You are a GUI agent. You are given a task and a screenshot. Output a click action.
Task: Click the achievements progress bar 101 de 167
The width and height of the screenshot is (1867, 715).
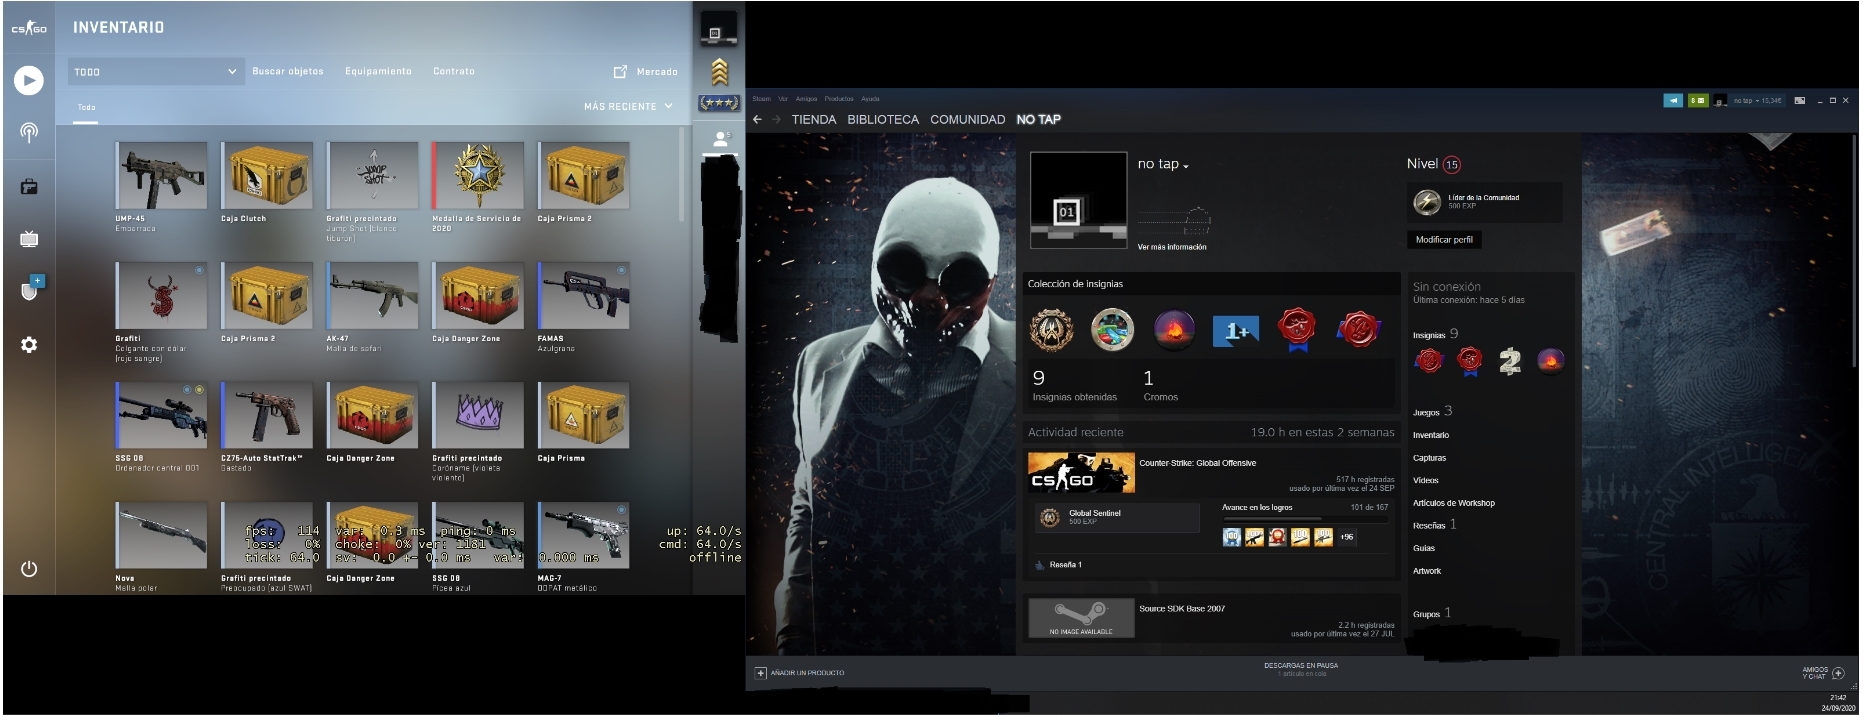(1305, 518)
